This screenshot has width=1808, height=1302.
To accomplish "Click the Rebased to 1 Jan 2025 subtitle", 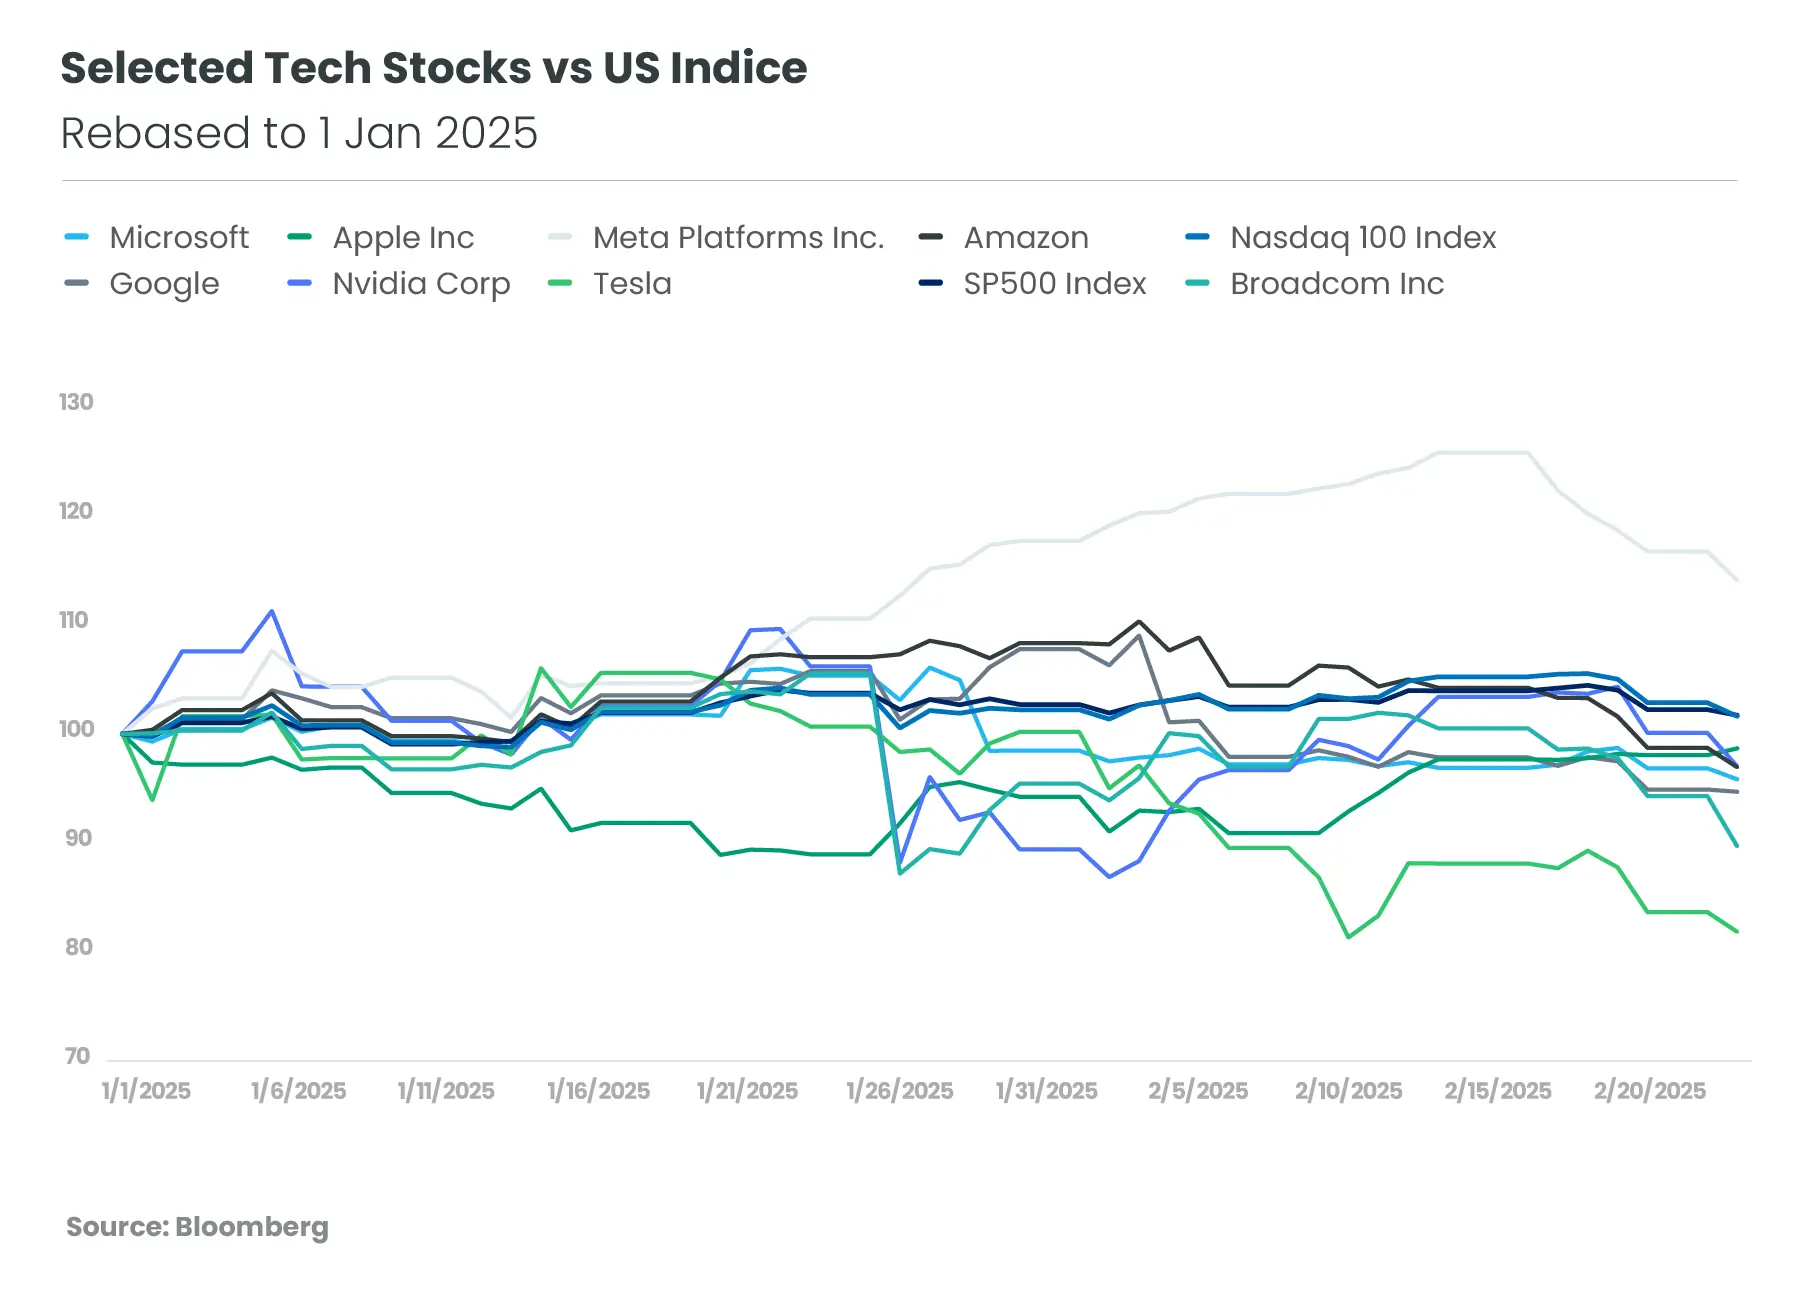I will click(299, 133).
